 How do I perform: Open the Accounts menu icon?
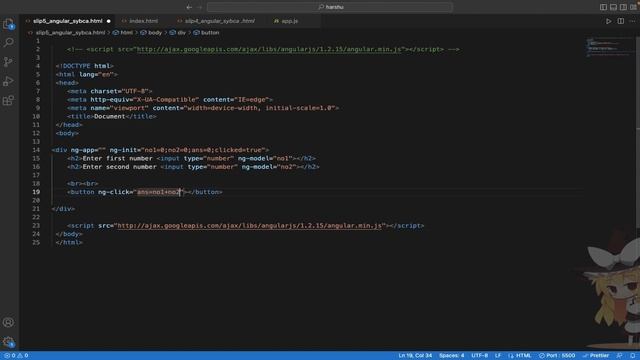(x=9, y=322)
